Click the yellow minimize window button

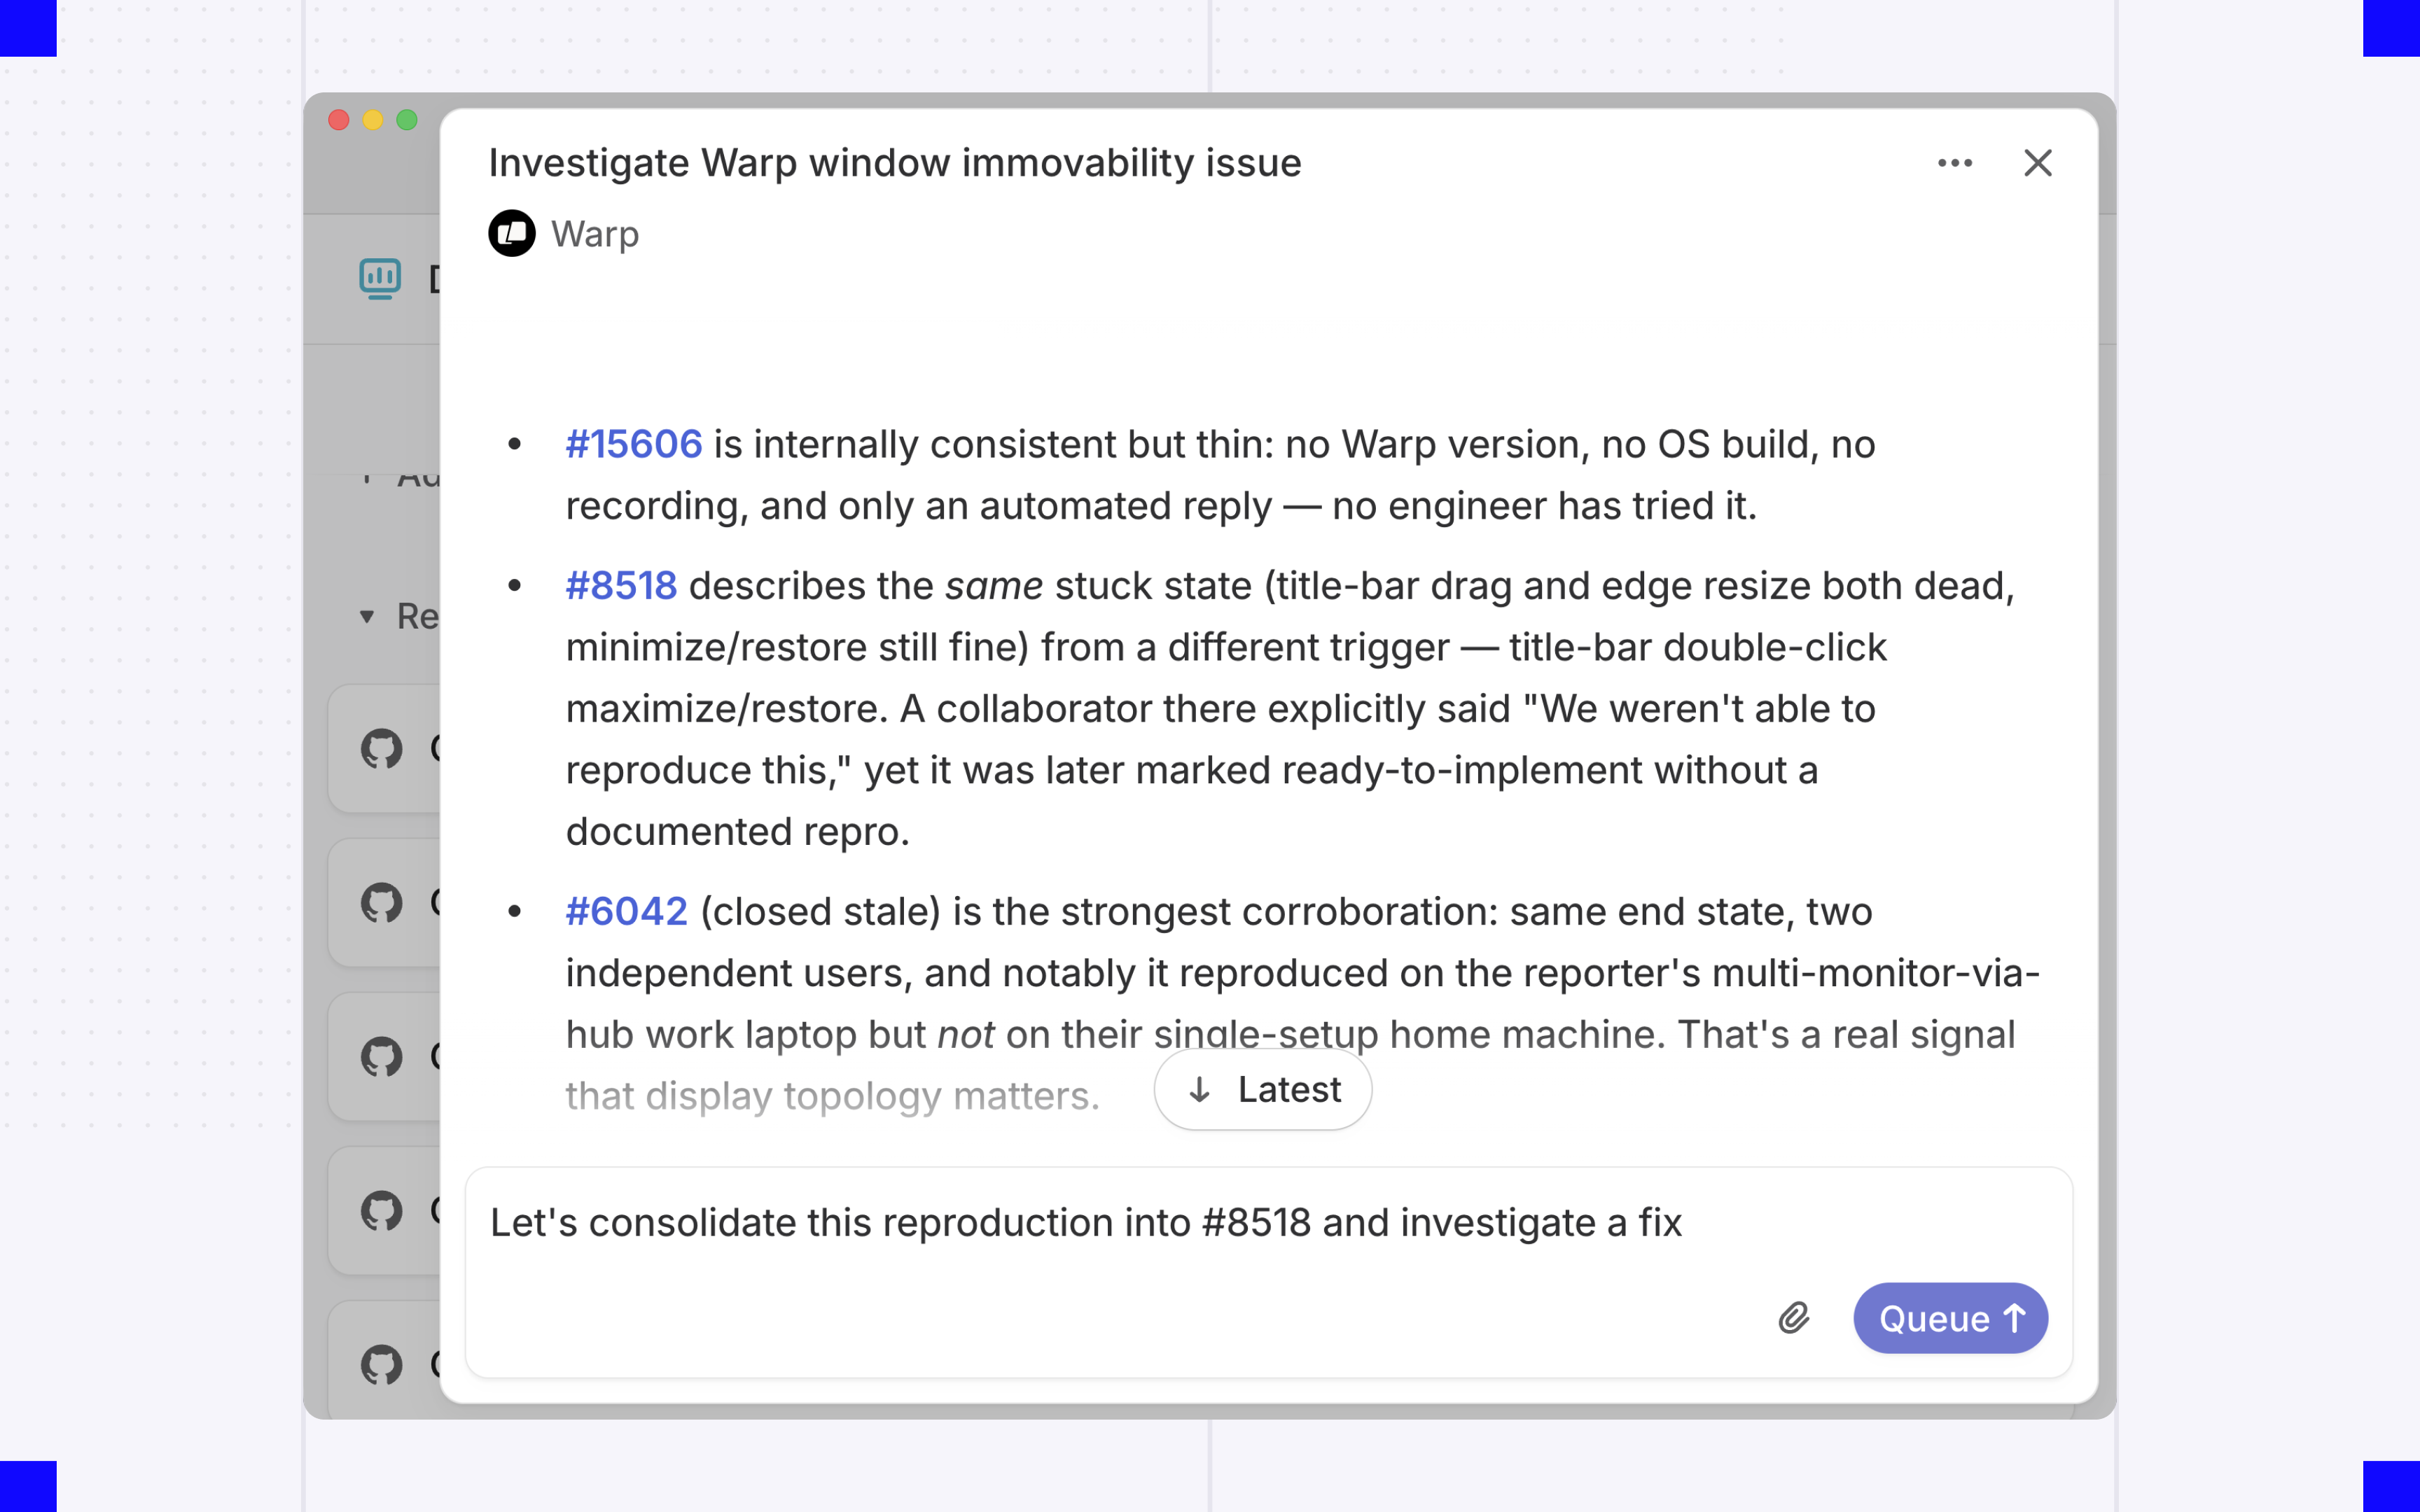coord(373,120)
